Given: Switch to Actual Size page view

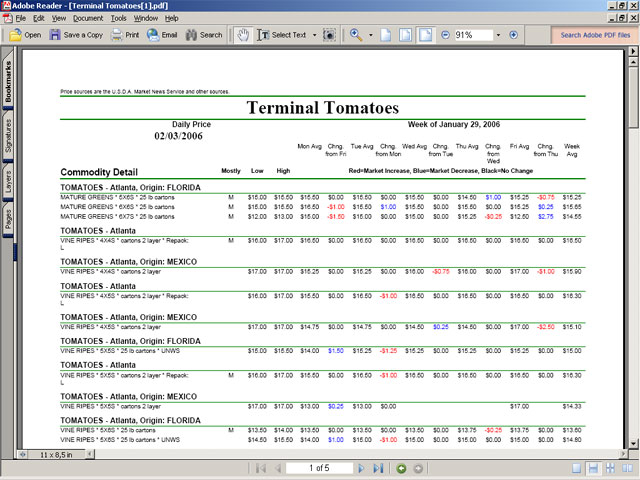Looking at the screenshot, I should click(386, 35).
